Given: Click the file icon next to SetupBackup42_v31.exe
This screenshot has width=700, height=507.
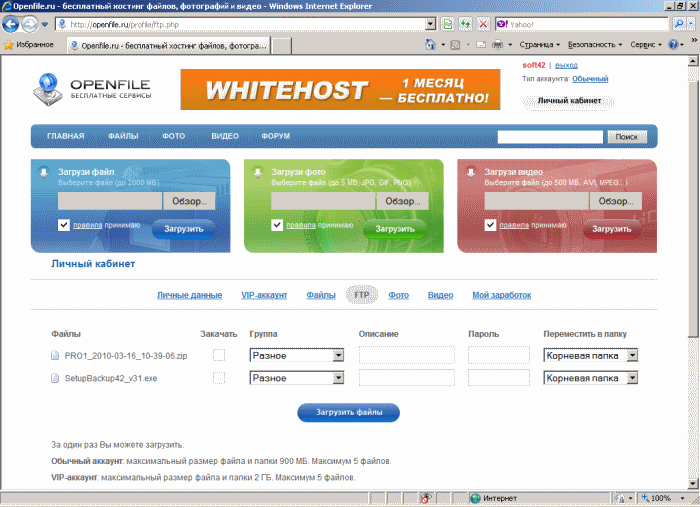Looking at the screenshot, I should 55,378.
